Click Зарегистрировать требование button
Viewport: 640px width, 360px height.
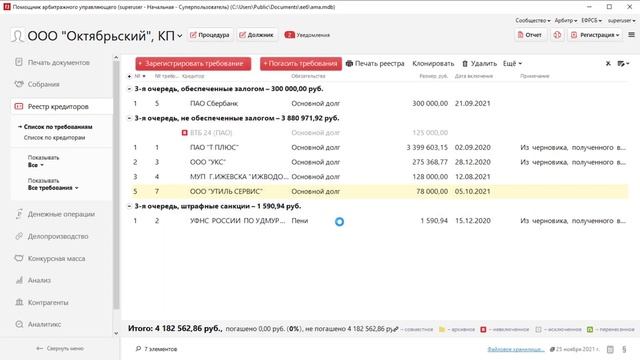[193, 64]
